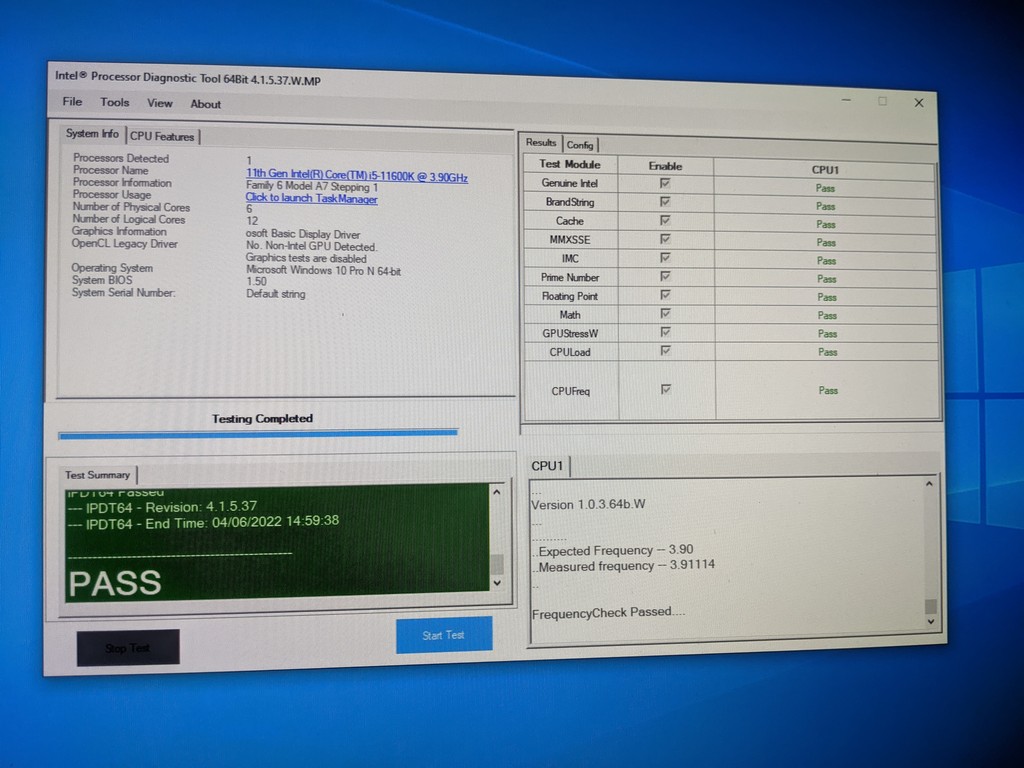Click the Measured frequency 3.91114 line

[x=623, y=566]
